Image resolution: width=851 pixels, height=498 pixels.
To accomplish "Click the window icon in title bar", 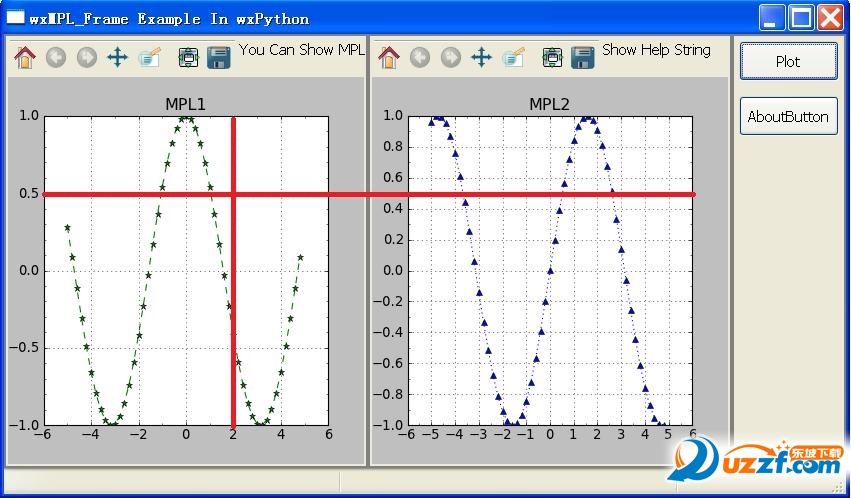I will coord(15,18).
